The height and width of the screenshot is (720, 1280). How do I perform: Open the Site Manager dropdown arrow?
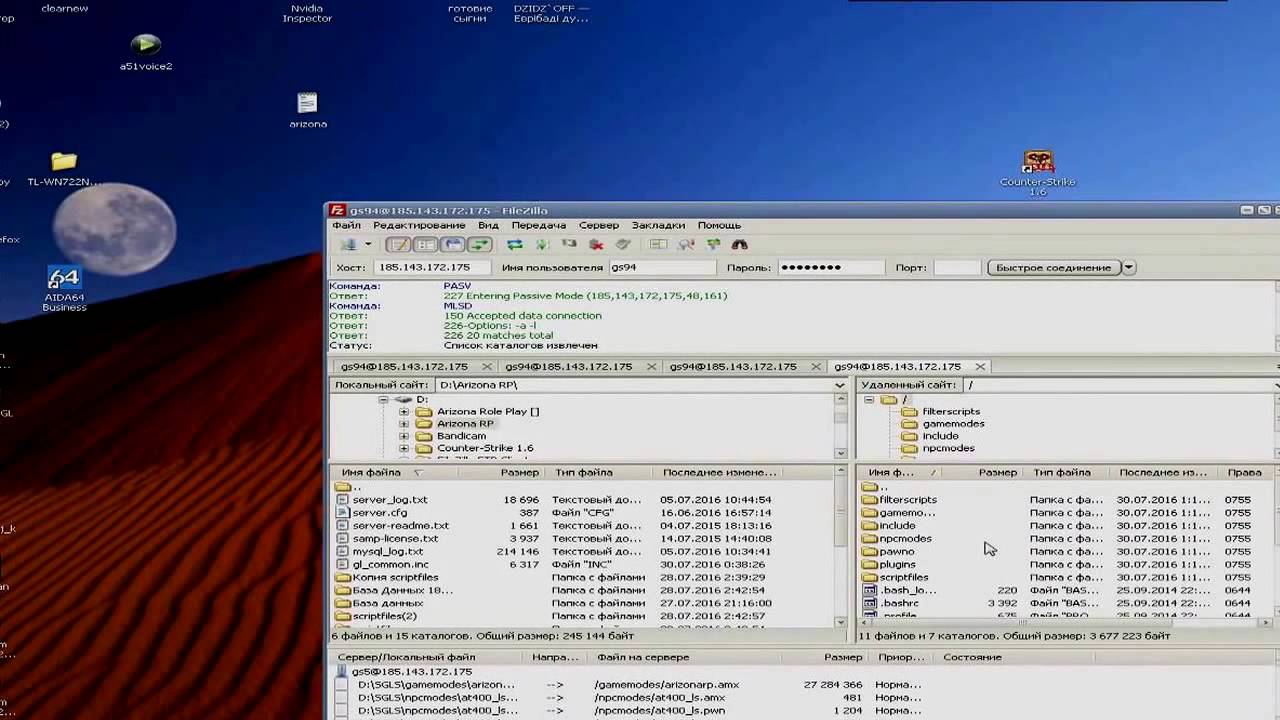367,244
